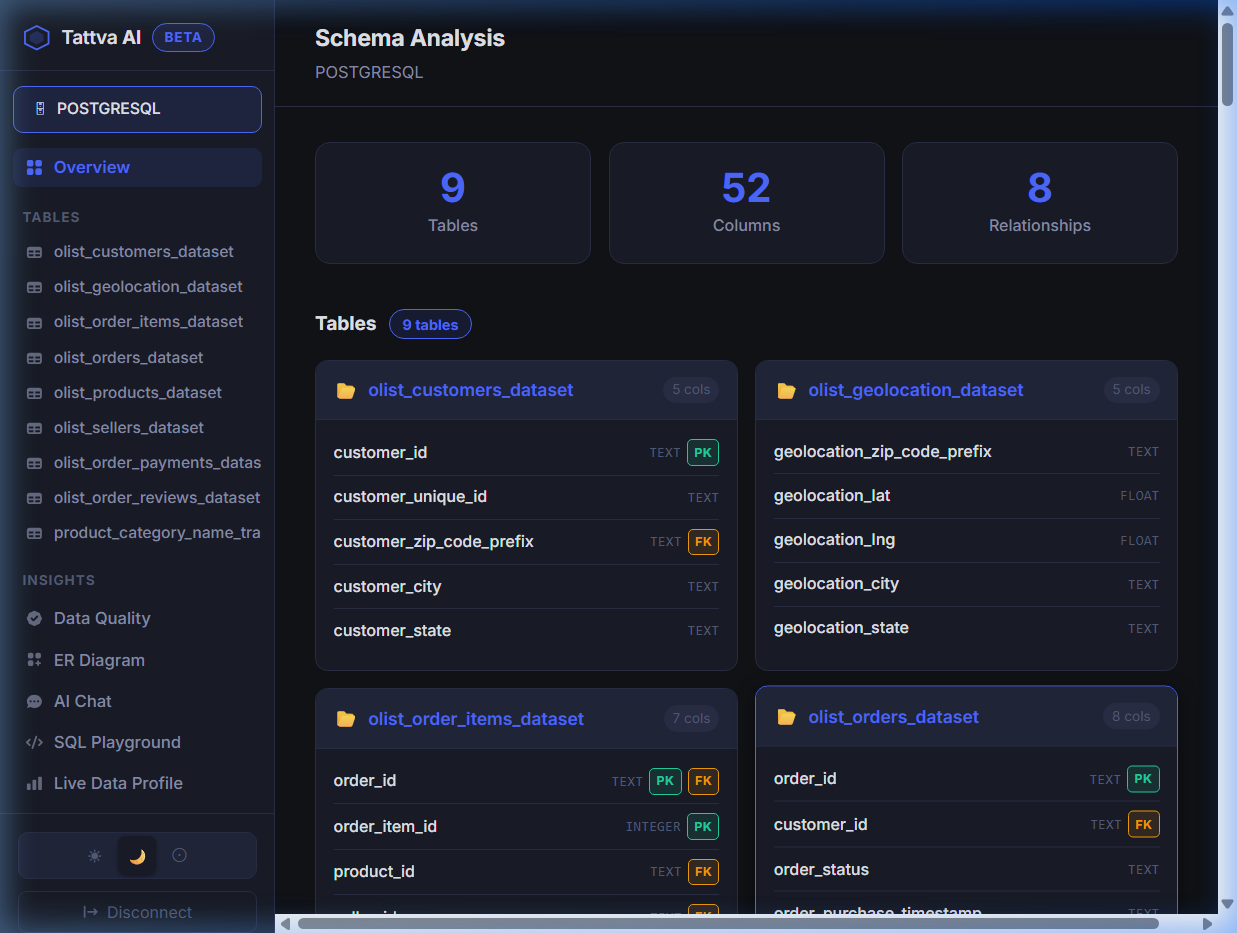The height and width of the screenshot is (933, 1237).
Task: Click the folder icon on olist_customers_dataset card
Action: (345, 390)
